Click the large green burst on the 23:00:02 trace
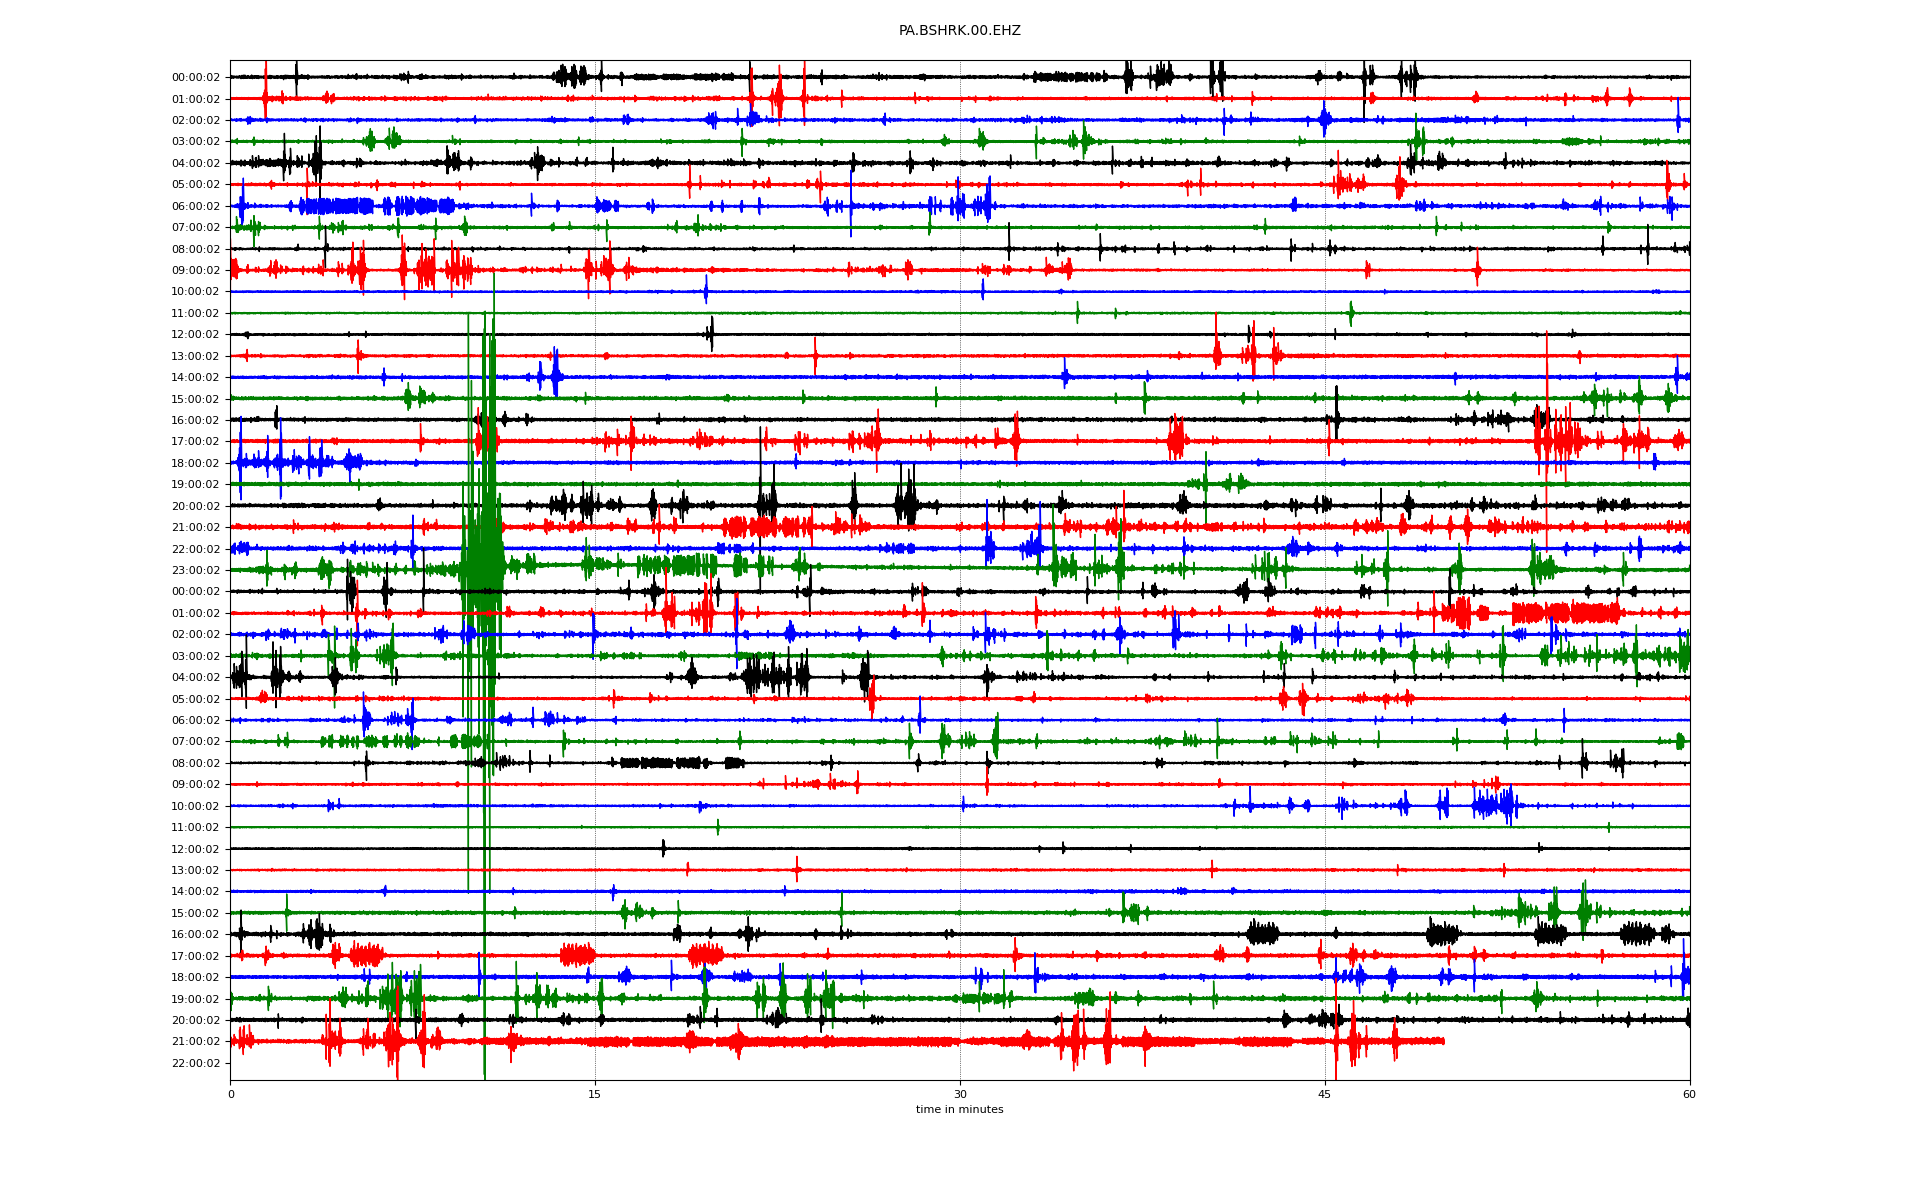 pyautogui.click(x=483, y=568)
